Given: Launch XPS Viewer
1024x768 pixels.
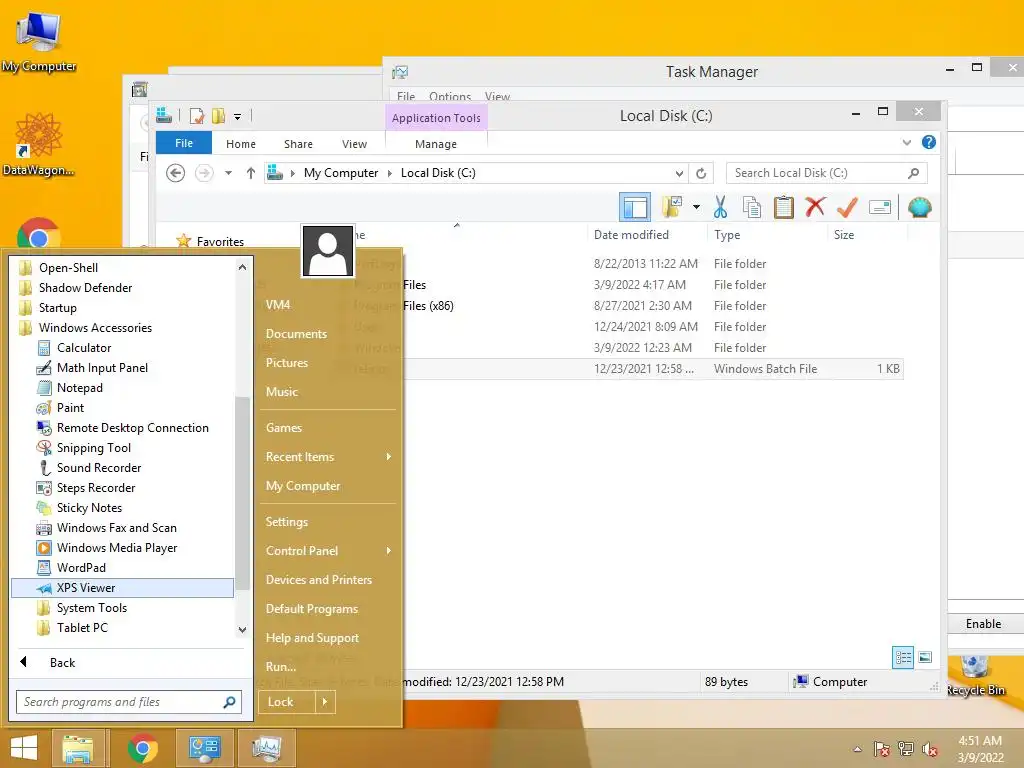Looking at the screenshot, I should coord(122,588).
